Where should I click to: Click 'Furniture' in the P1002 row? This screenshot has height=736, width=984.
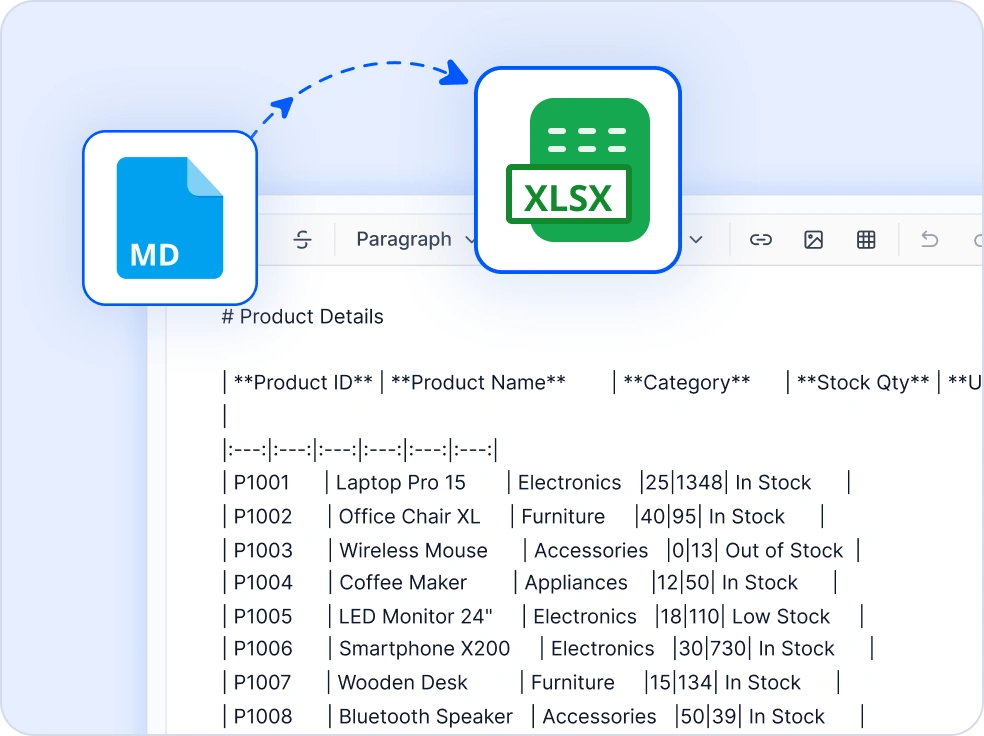(x=563, y=516)
